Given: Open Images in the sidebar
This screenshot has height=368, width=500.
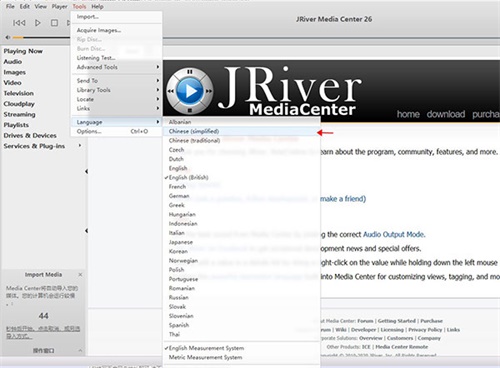Looking at the screenshot, I should click(x=14, y=72).
